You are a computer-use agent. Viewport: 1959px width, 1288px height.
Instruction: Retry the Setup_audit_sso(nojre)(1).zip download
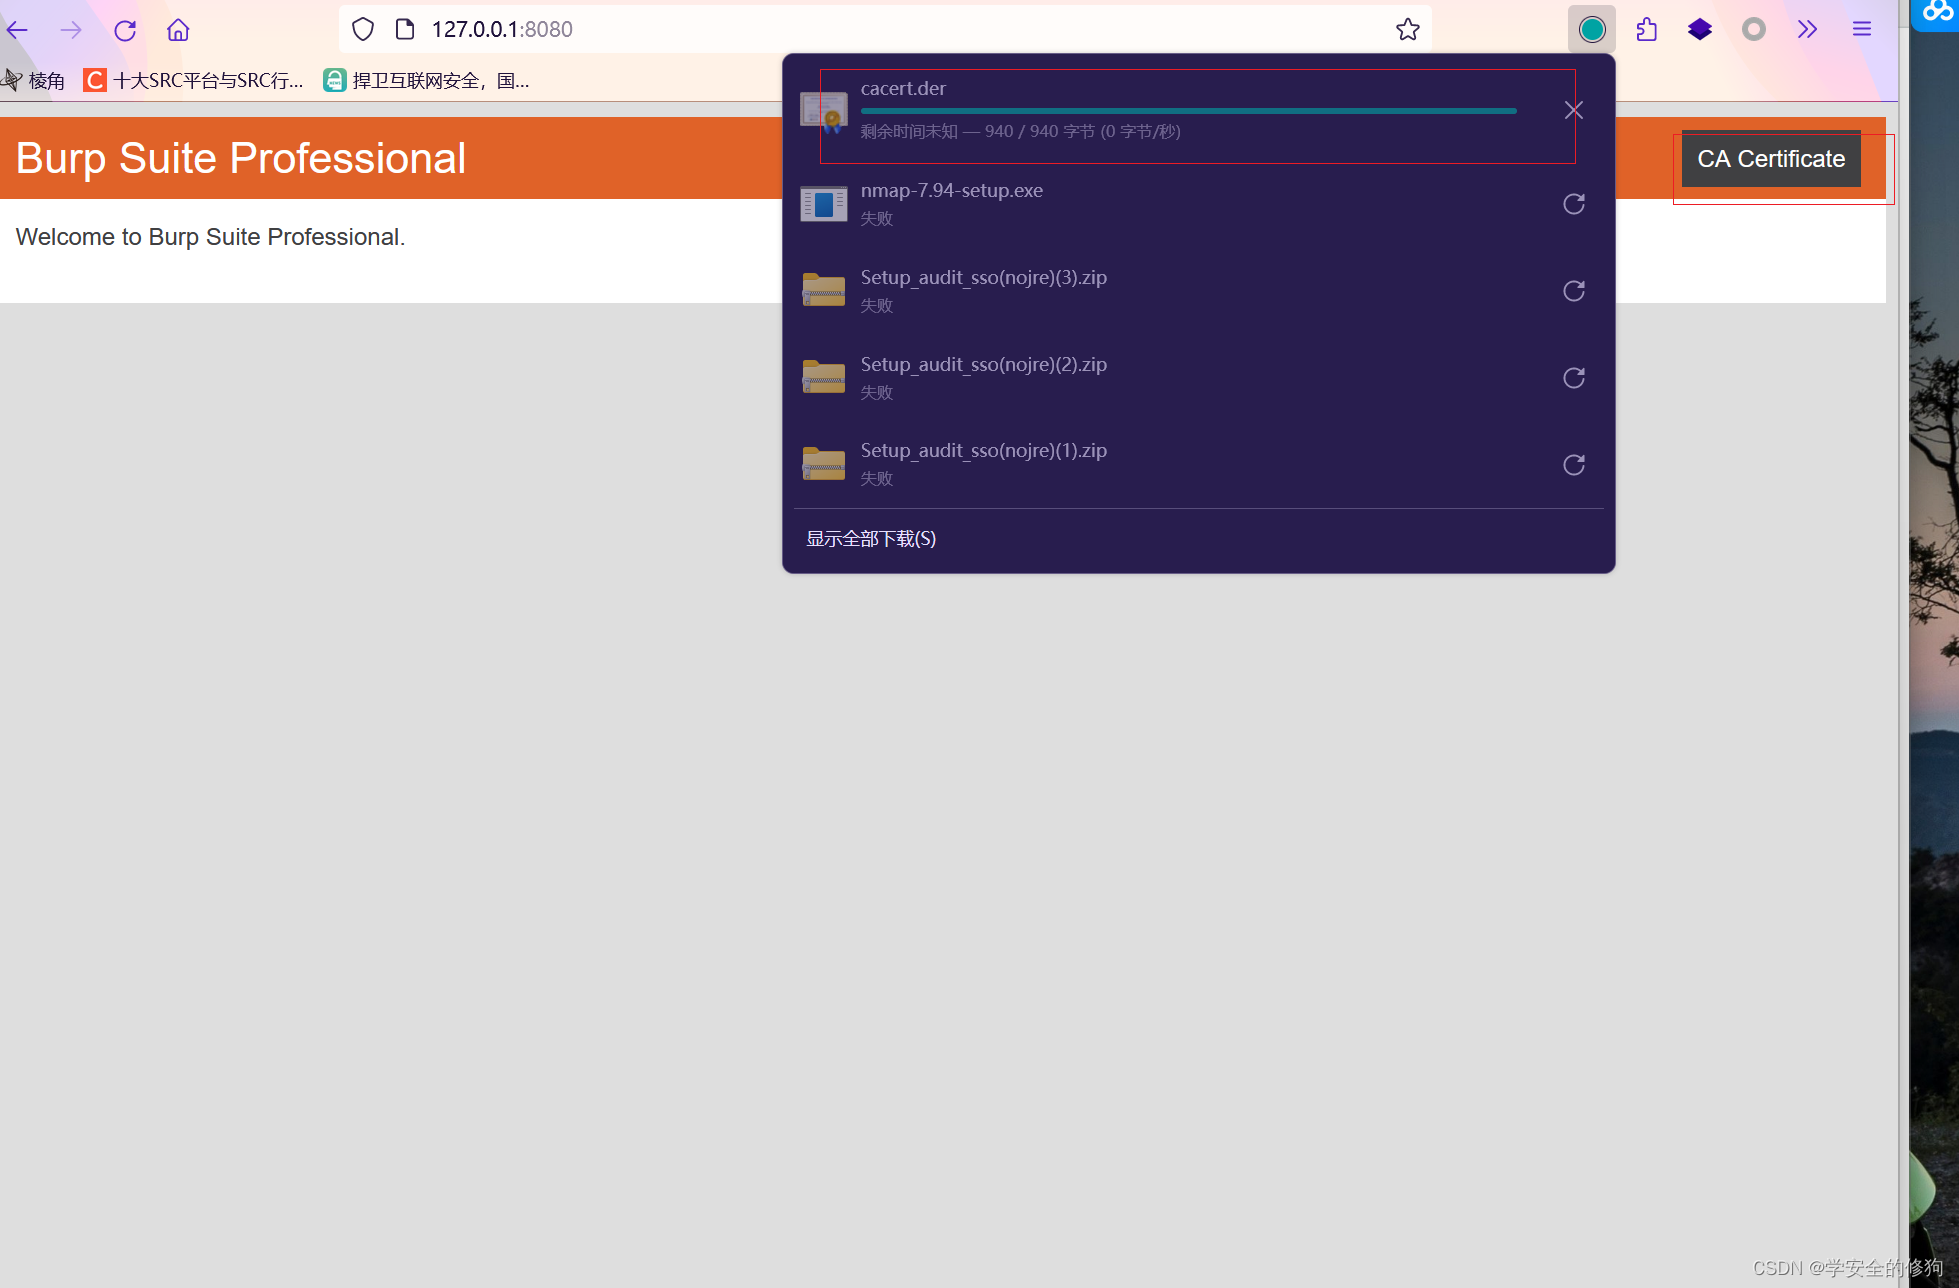click(x=1574, y=465)
